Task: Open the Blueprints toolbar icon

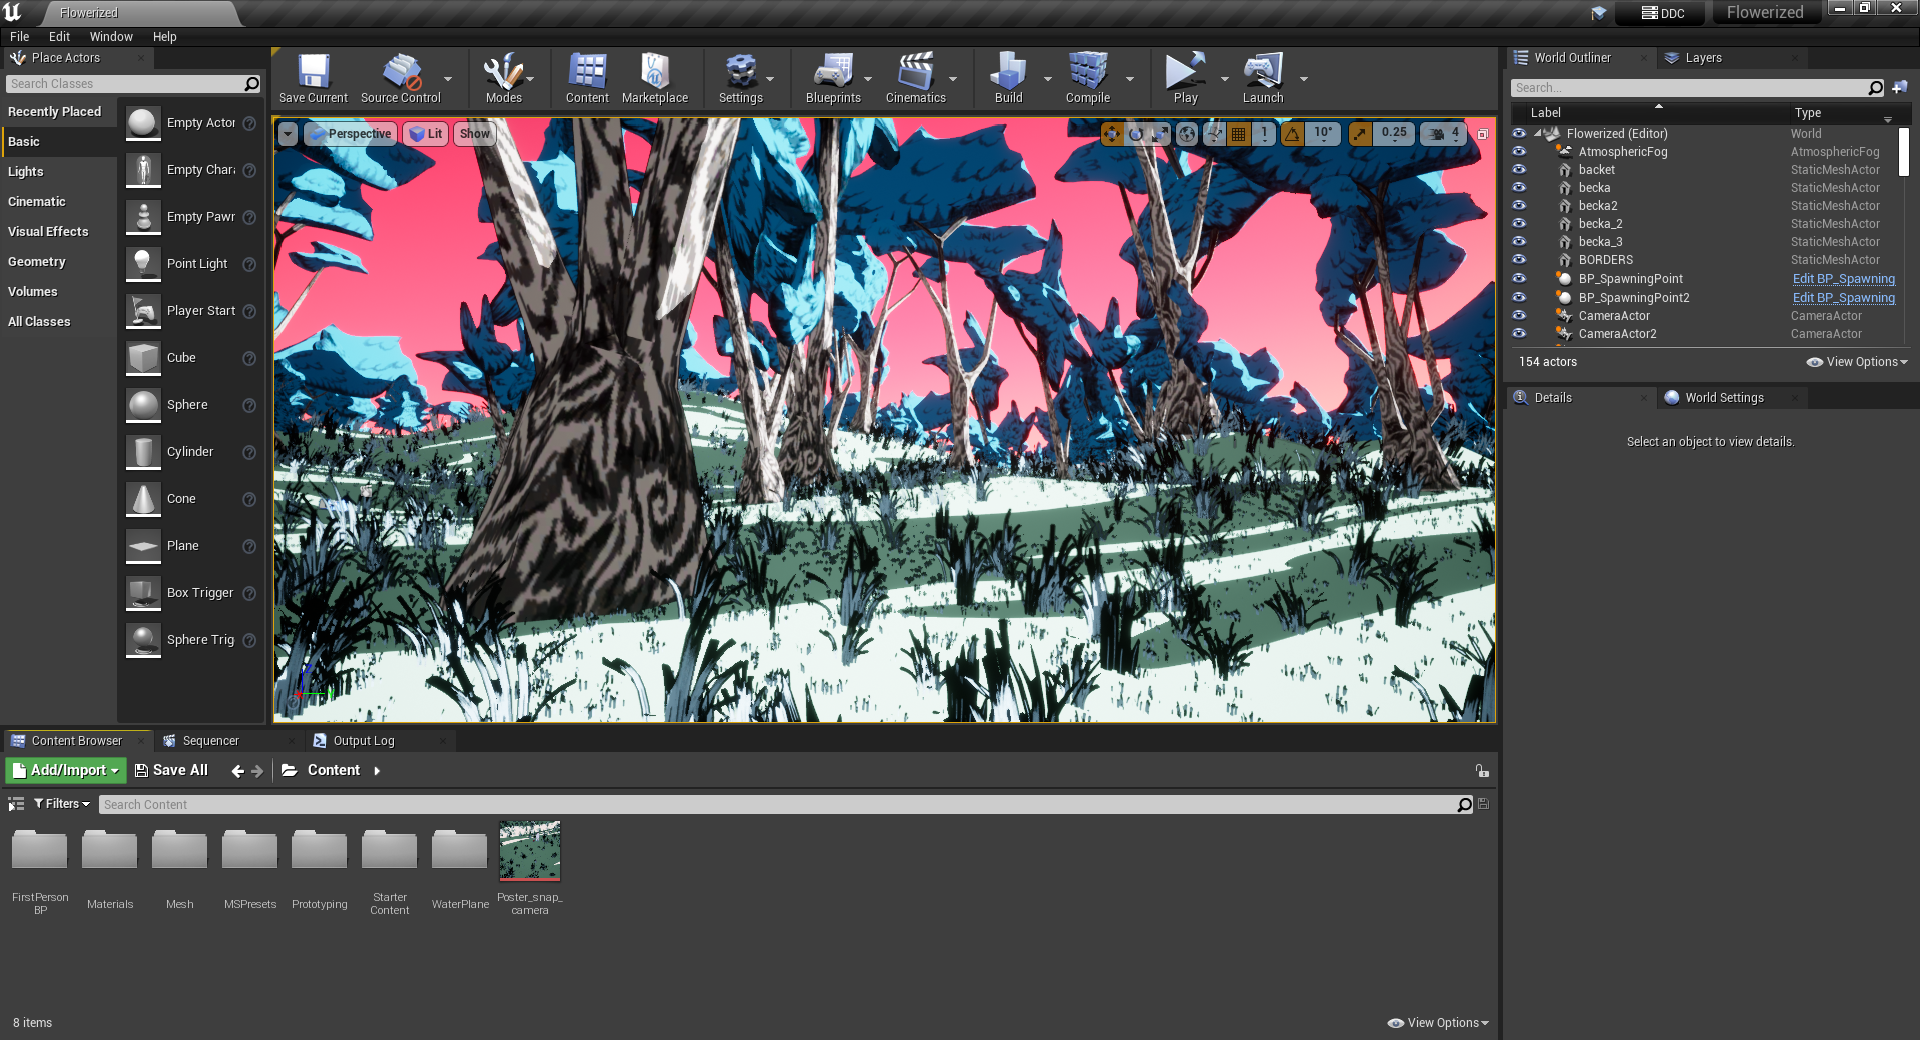Action: [833, 78]
